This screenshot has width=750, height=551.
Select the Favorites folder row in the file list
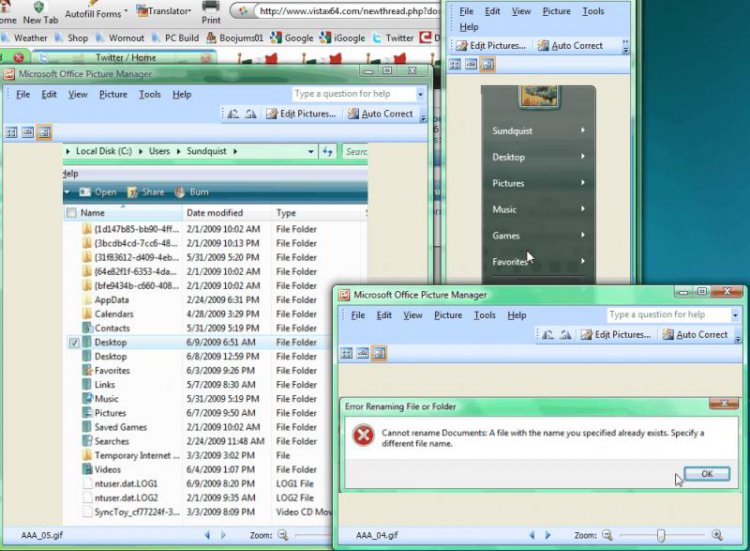click(200, 371)
